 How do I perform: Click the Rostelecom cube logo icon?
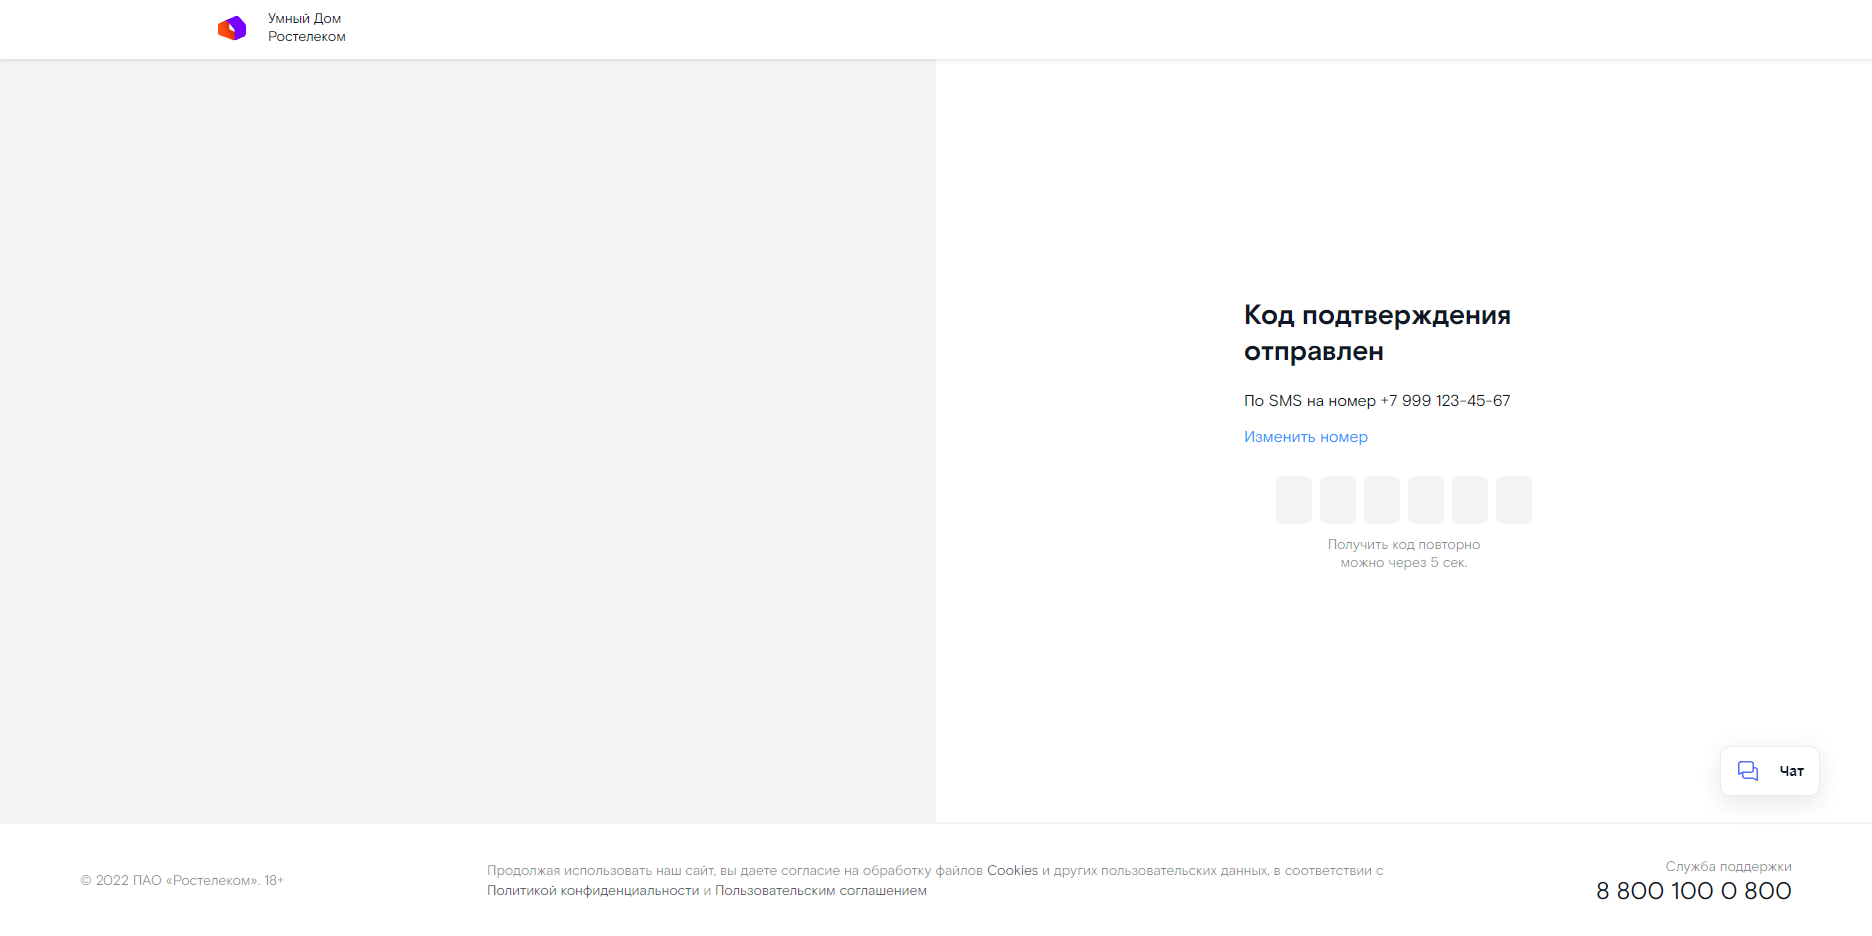click(x=232, y=28)
